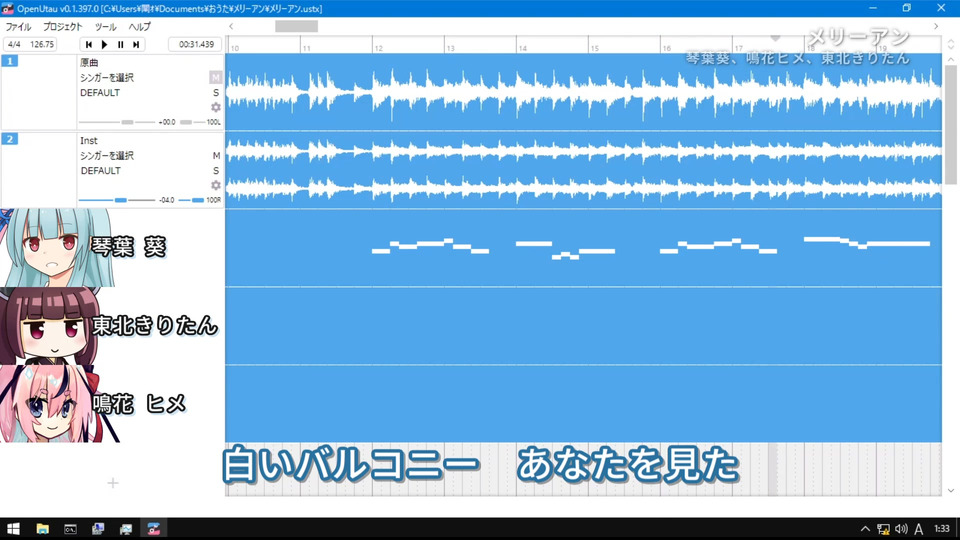Image resolution: width=960 pixels, height=540 pixels.
Task: Open the ツール menu
Action: 105,26
